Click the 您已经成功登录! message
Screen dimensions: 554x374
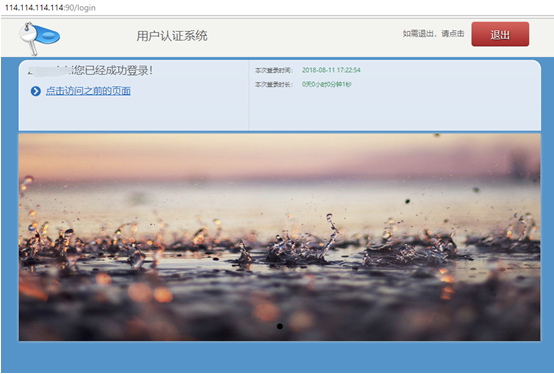click(112, 70)
